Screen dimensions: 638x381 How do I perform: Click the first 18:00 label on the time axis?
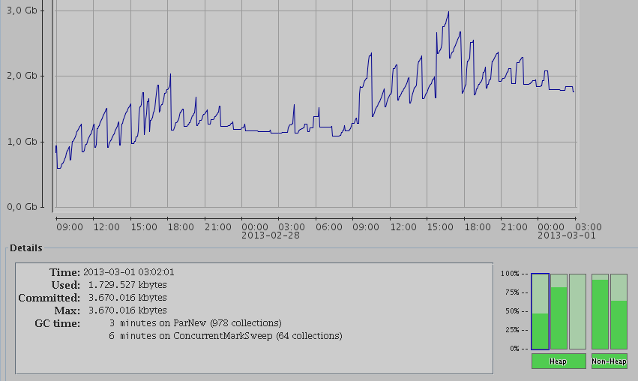[181, 227]
